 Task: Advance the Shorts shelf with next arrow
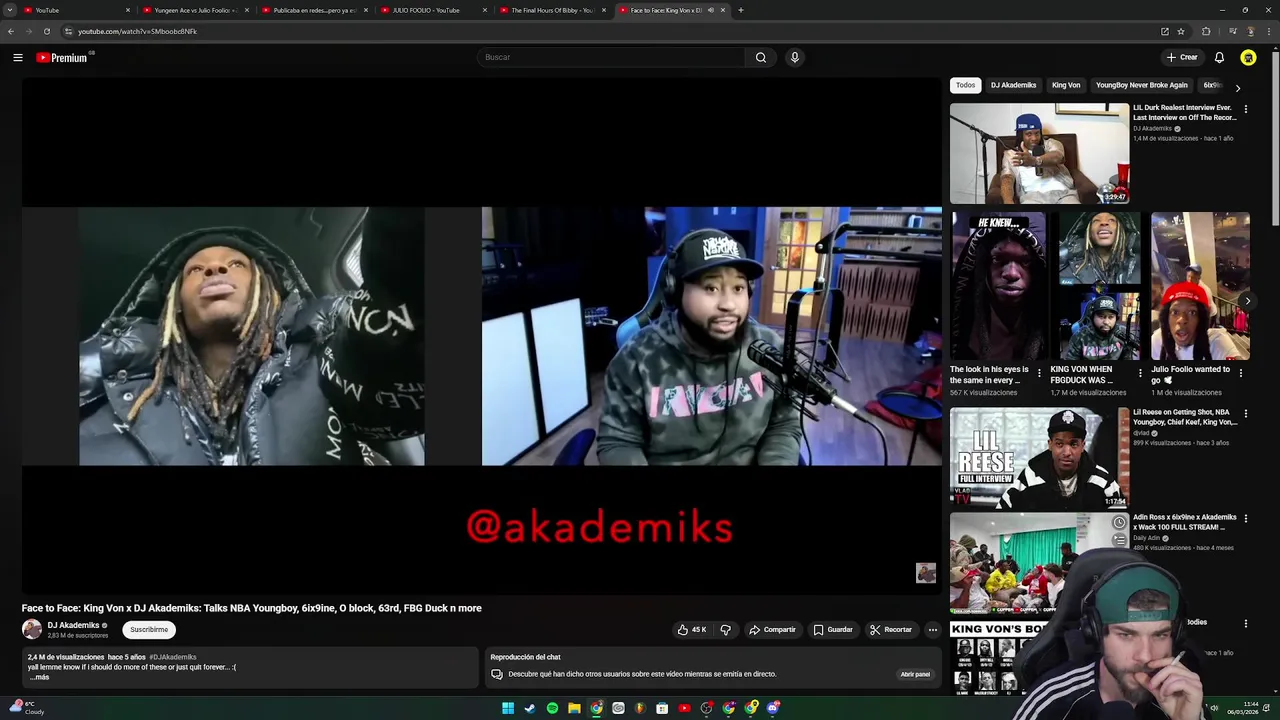(1247, 300)
